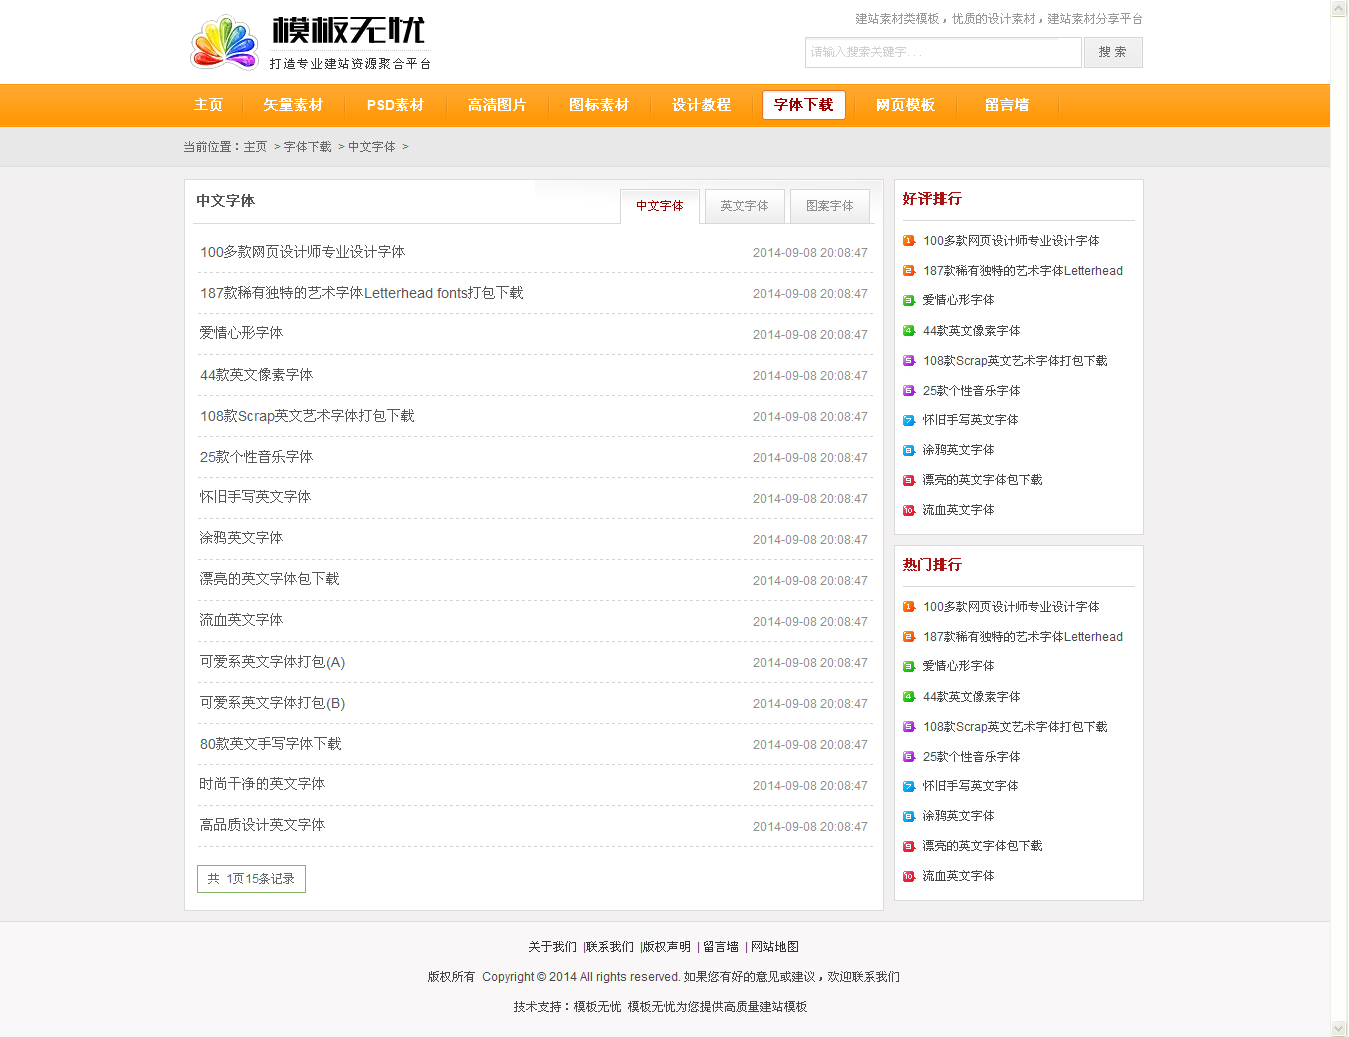Screen dimensions: 1349x1037
Task: Open 可爱系英文字体打包(A) link
Action: tap(272, 662)
